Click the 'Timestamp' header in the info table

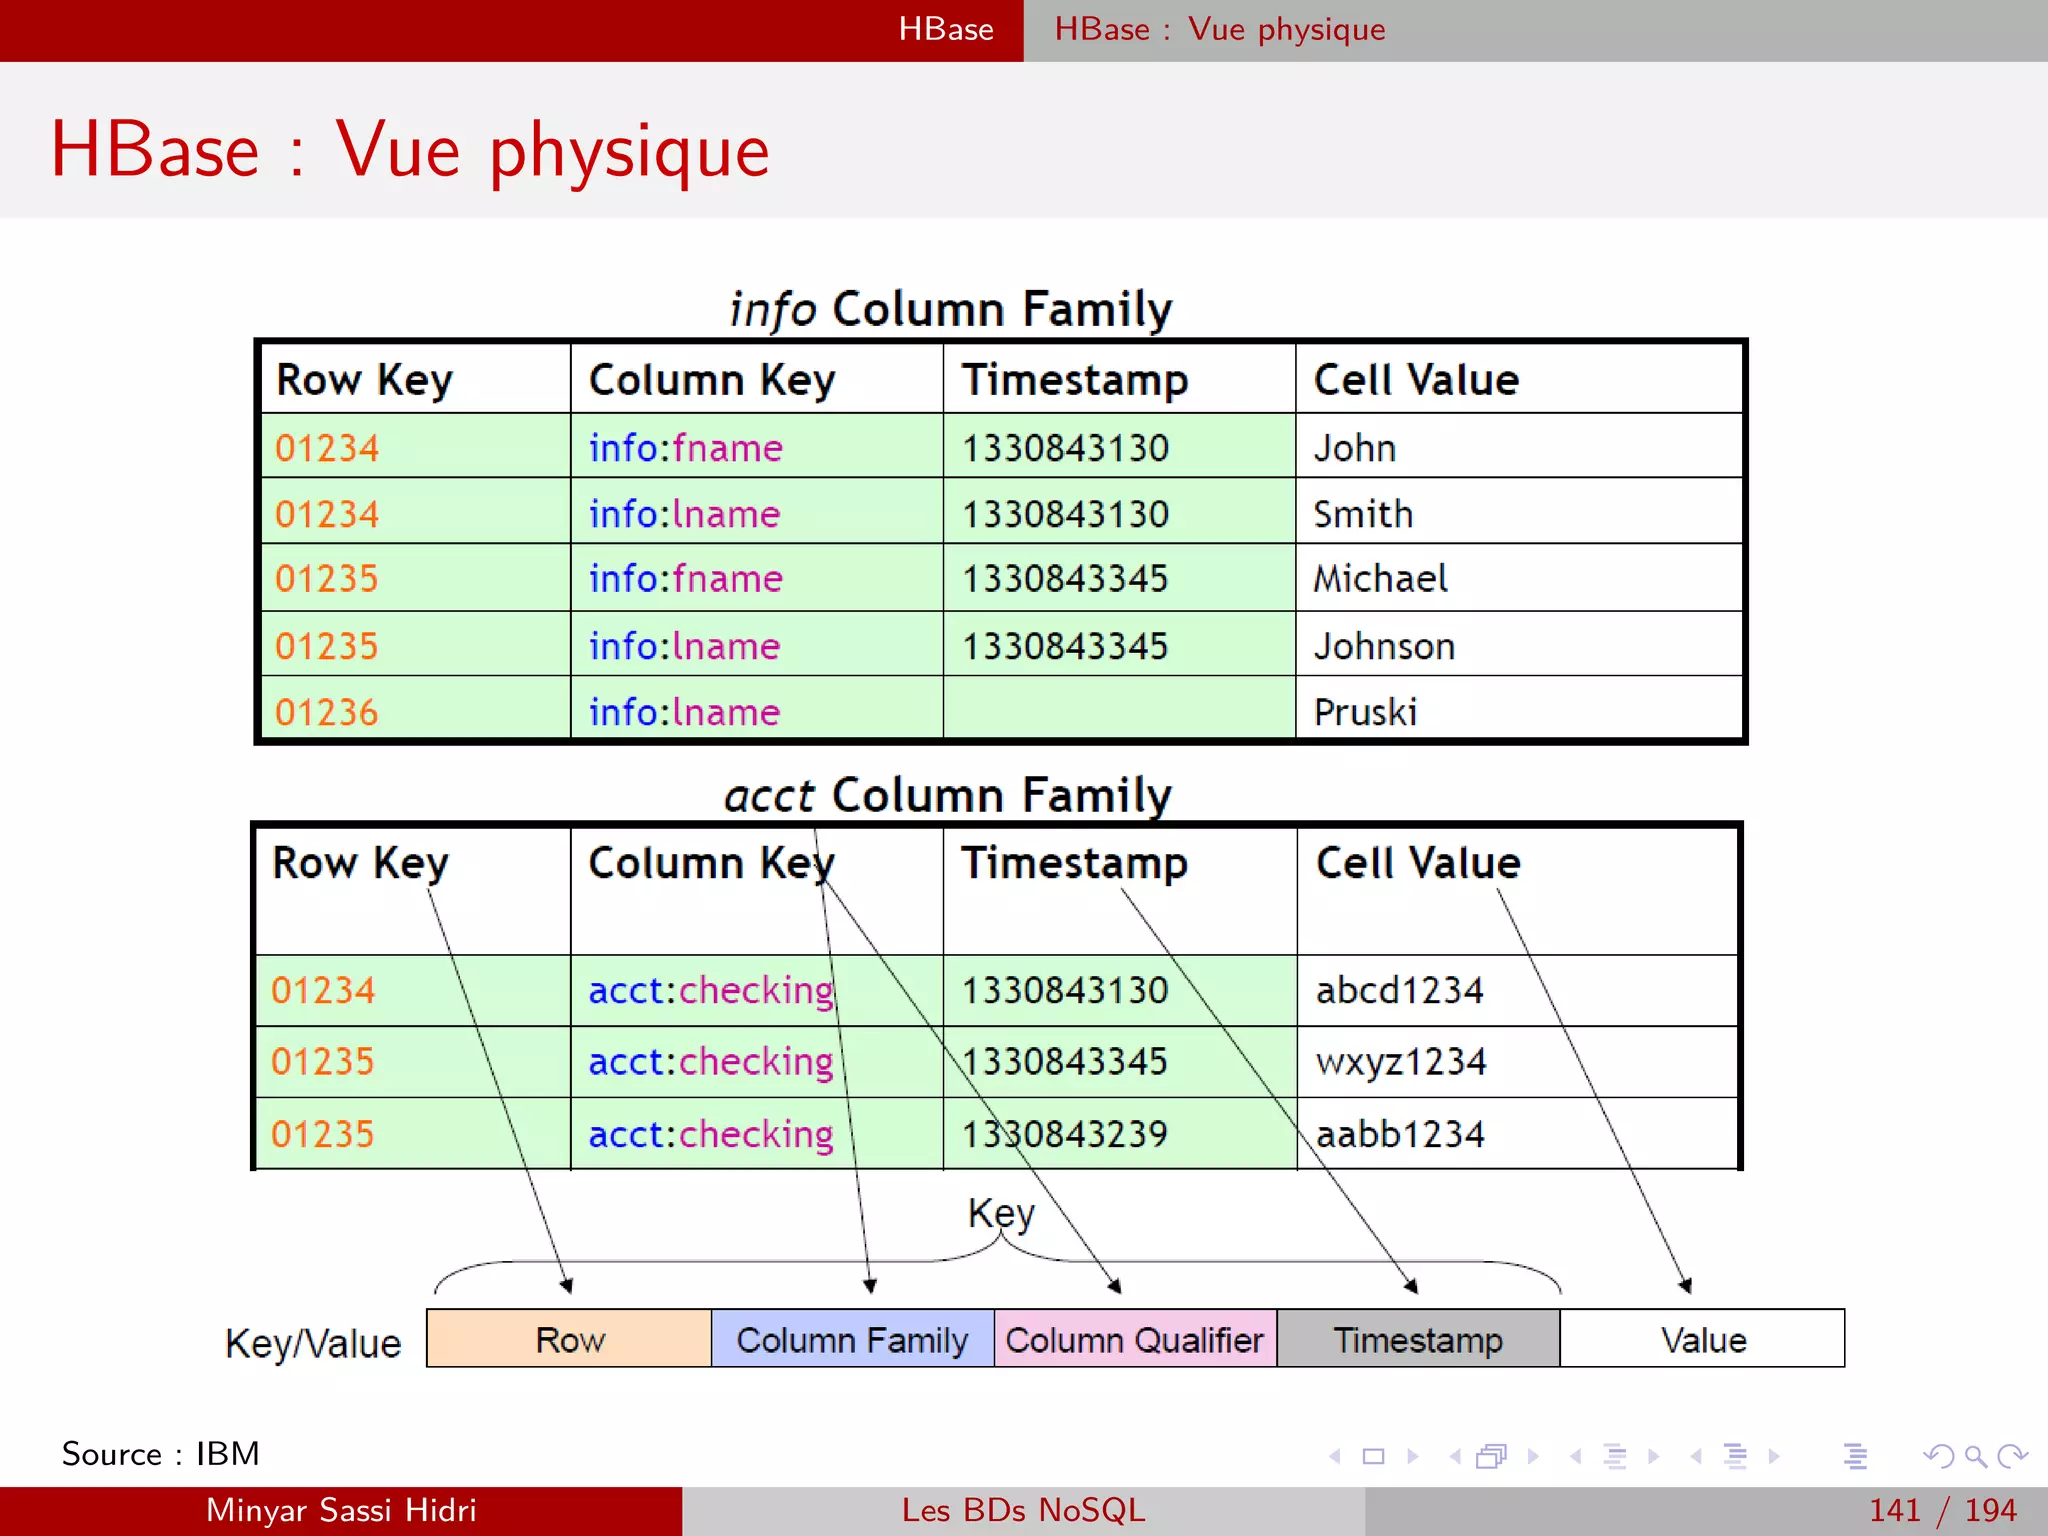tap(1075, 381)
